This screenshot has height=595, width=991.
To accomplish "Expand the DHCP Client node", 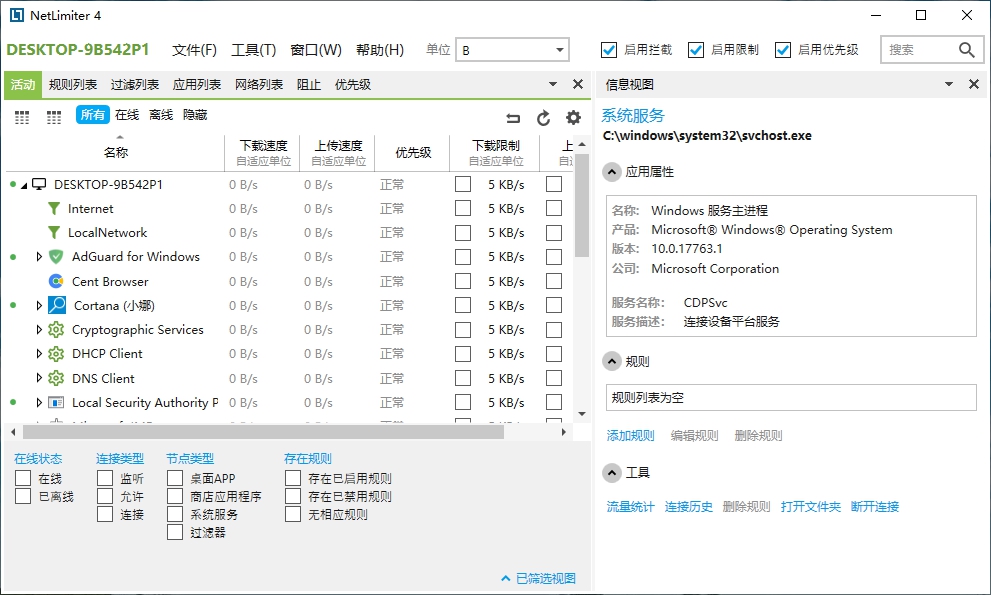I will (39, 353).
